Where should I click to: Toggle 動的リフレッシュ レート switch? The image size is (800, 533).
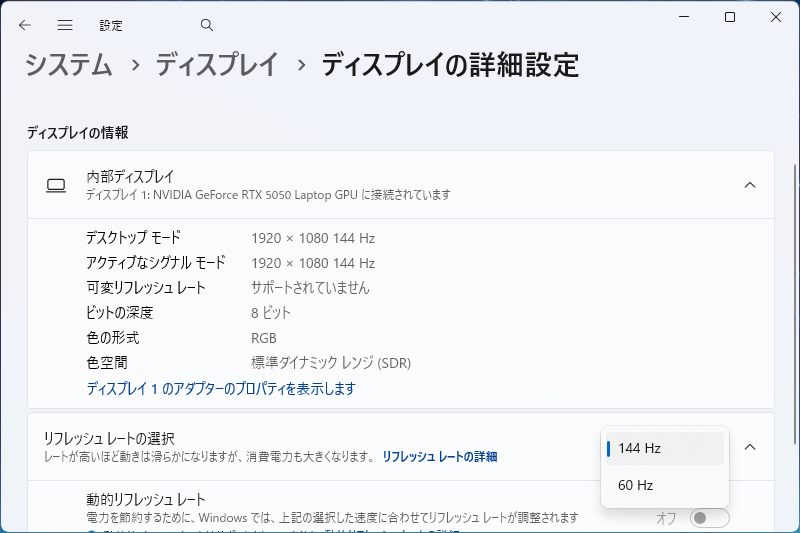coord(709,518)
